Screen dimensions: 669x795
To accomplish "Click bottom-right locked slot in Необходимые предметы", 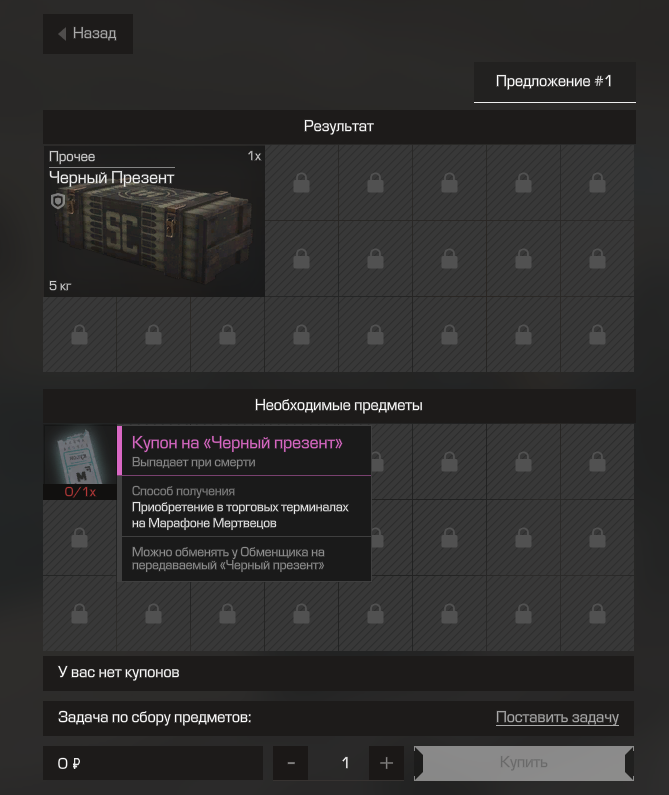I will tap(597, 614).
